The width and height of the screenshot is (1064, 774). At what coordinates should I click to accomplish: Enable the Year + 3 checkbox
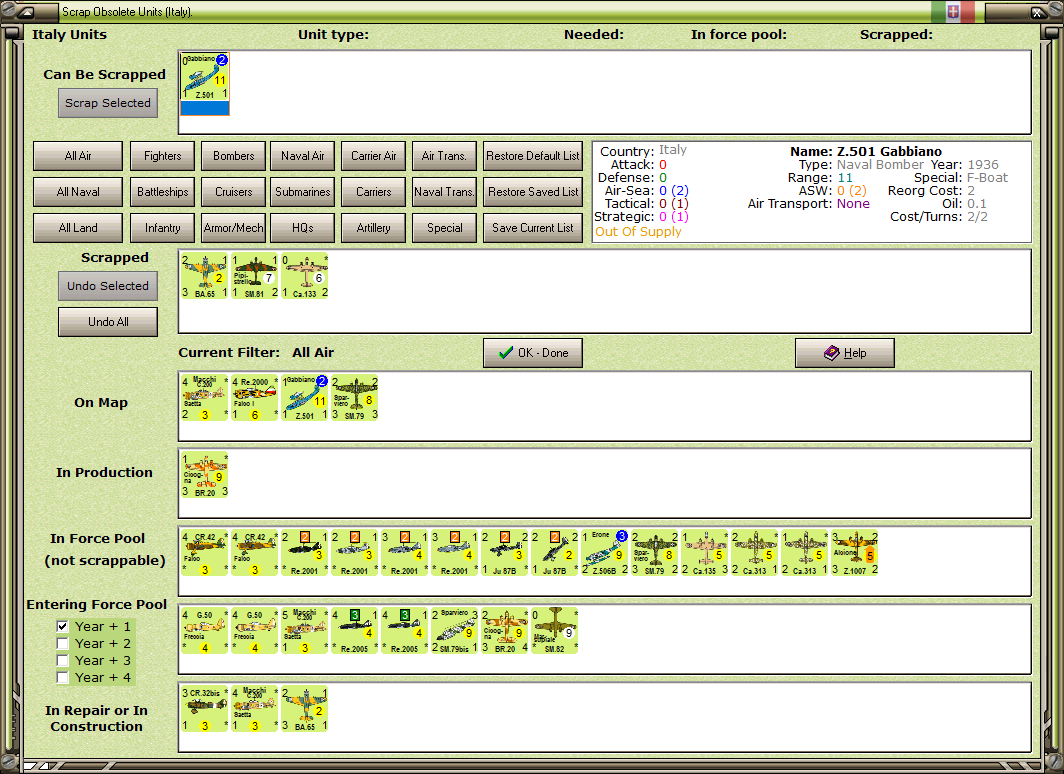coord(62,660)
